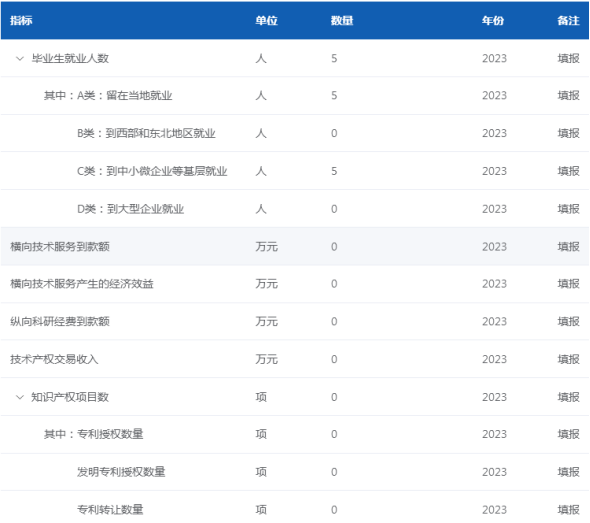Click the 单位 column header
The height and width of the screenshot is (523, 590).
[x=266, y=20]
